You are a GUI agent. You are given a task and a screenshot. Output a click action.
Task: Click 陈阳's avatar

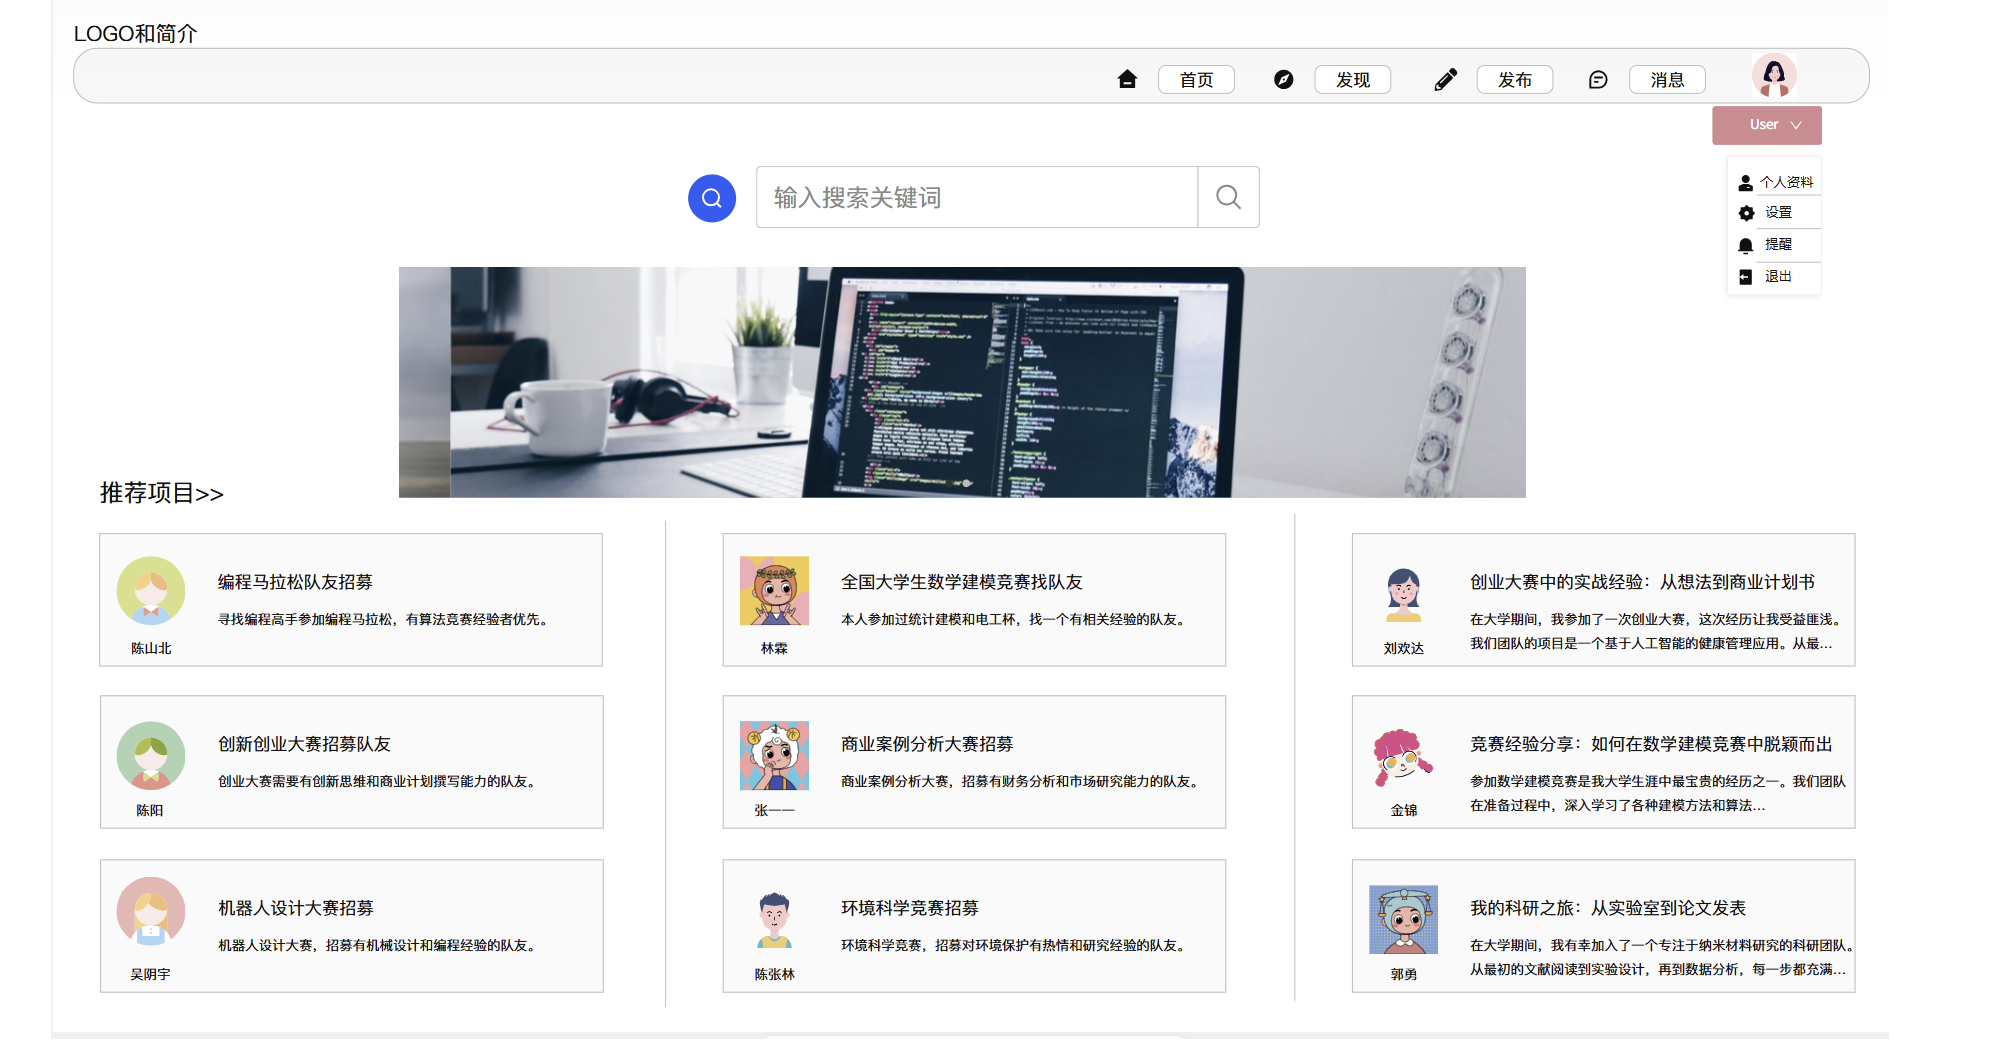tap(151, 755)
